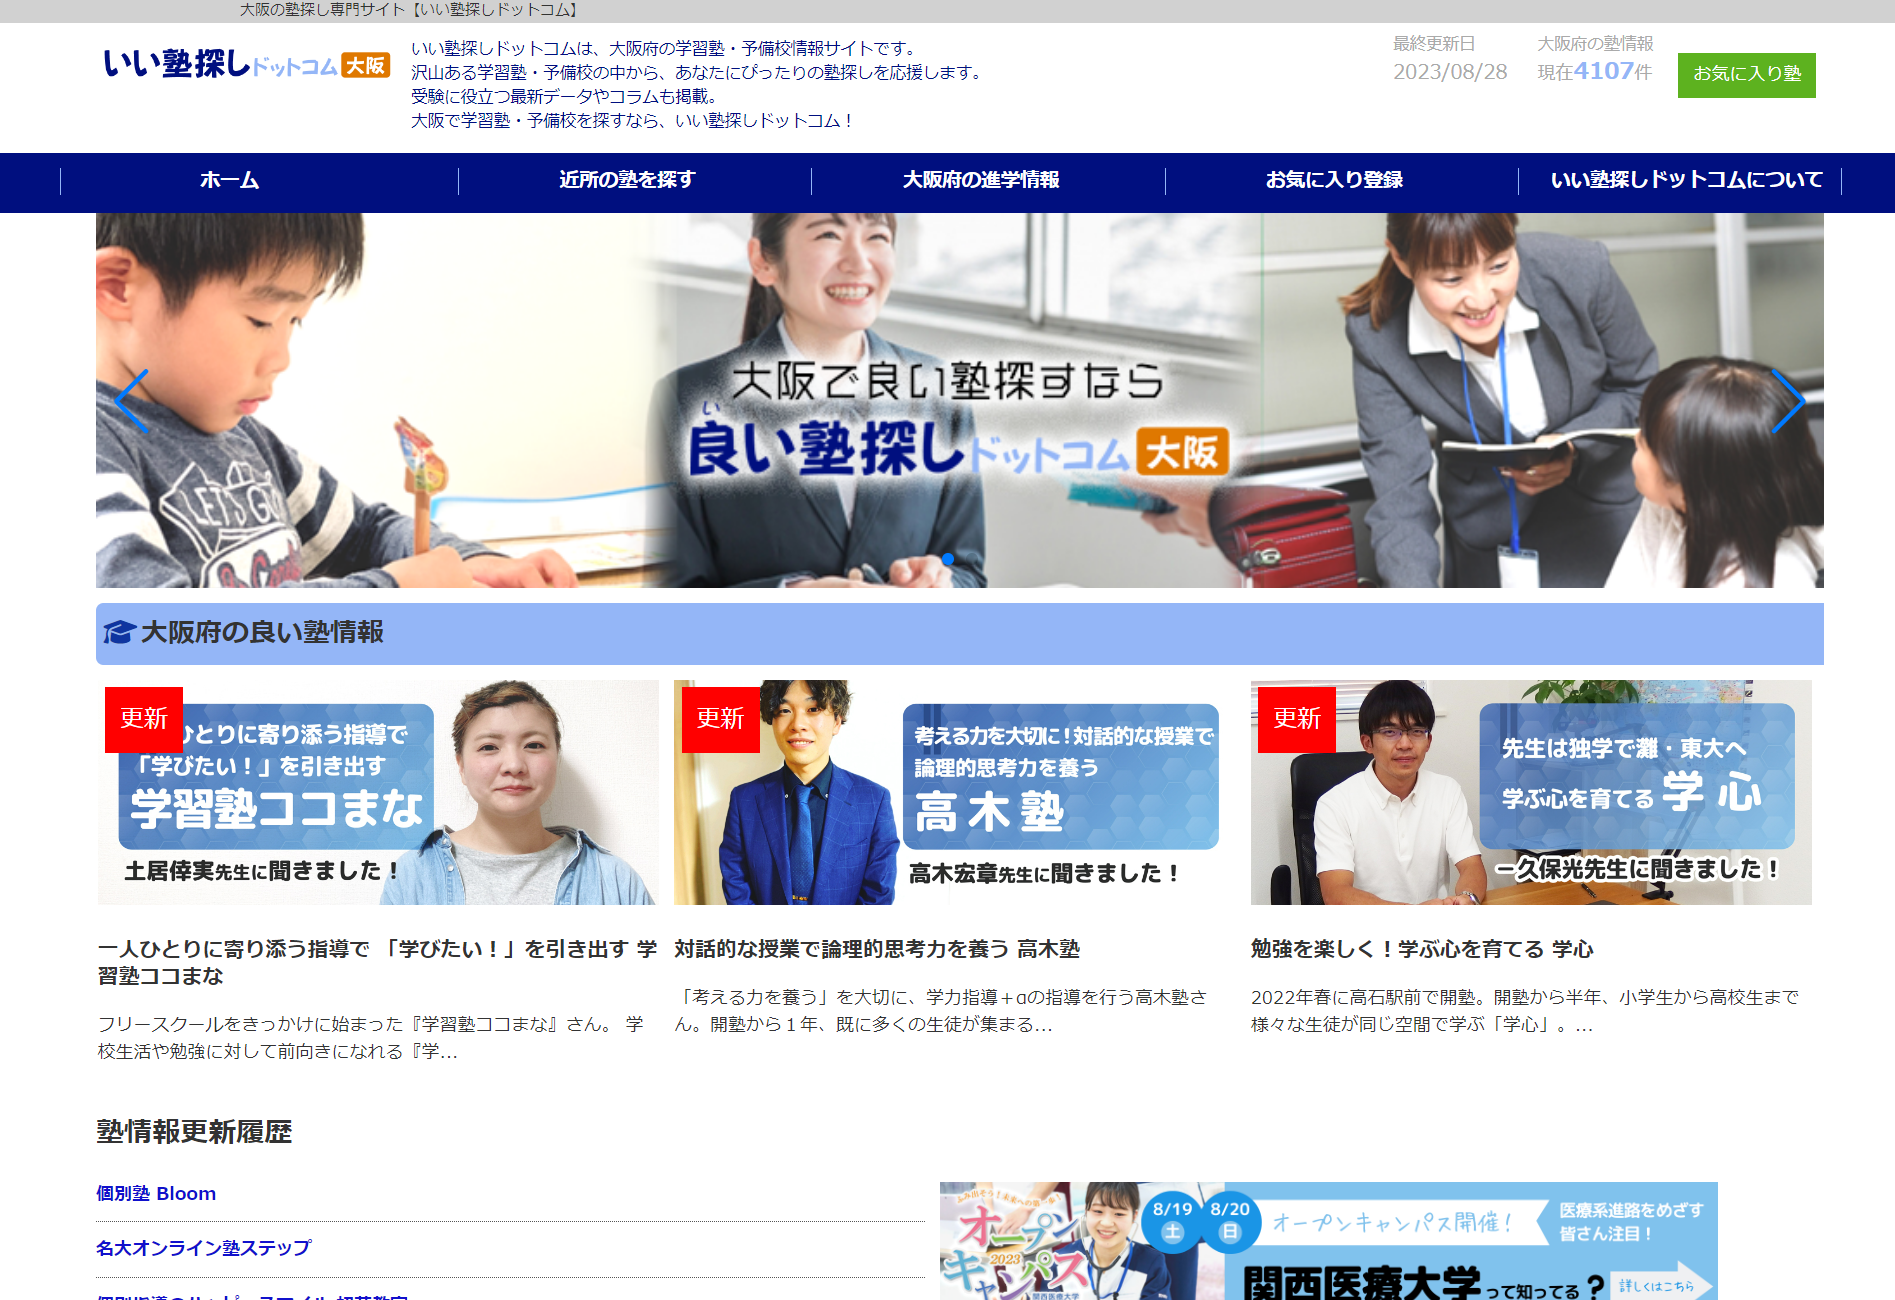
Task: Click the blue carousel indicator dot
Action: pyautogui.click(x=948, y=559)
